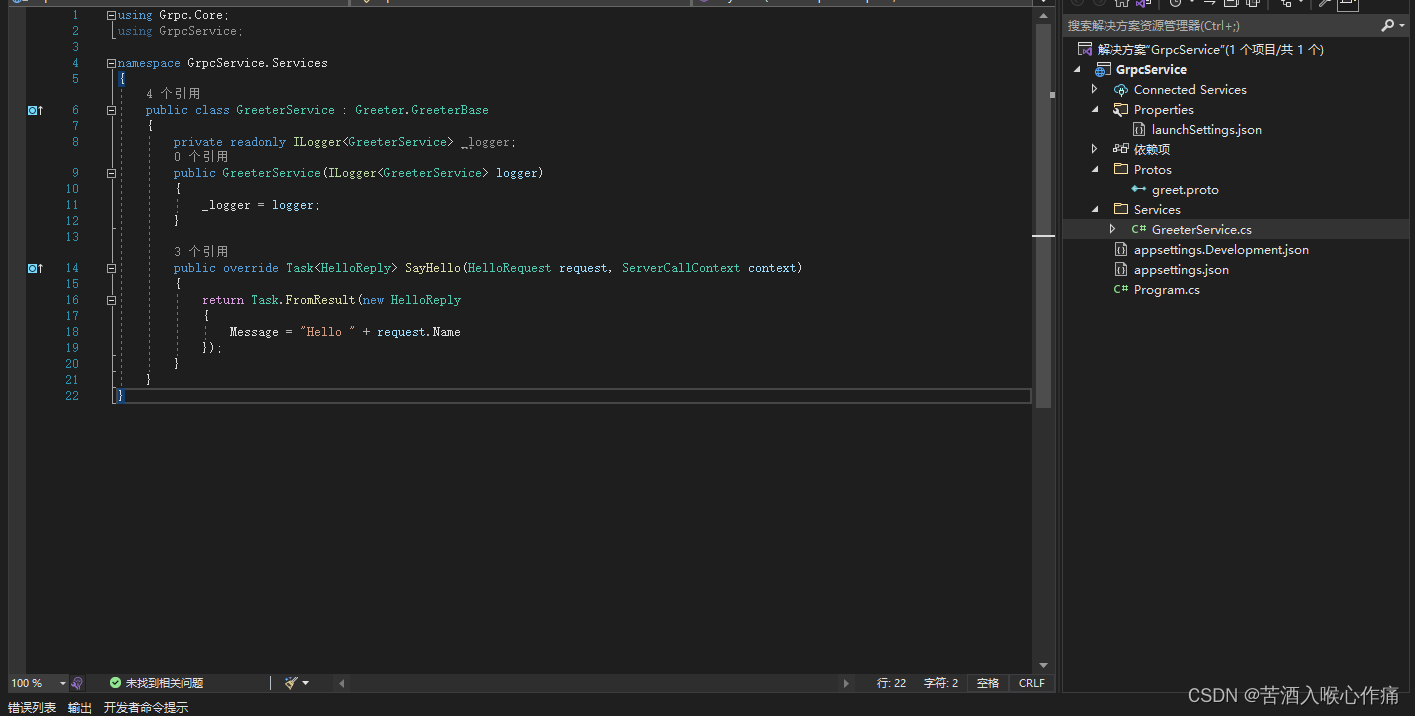
Task: Click the CRLF line ending indicator
Action: coord(1031,683)
